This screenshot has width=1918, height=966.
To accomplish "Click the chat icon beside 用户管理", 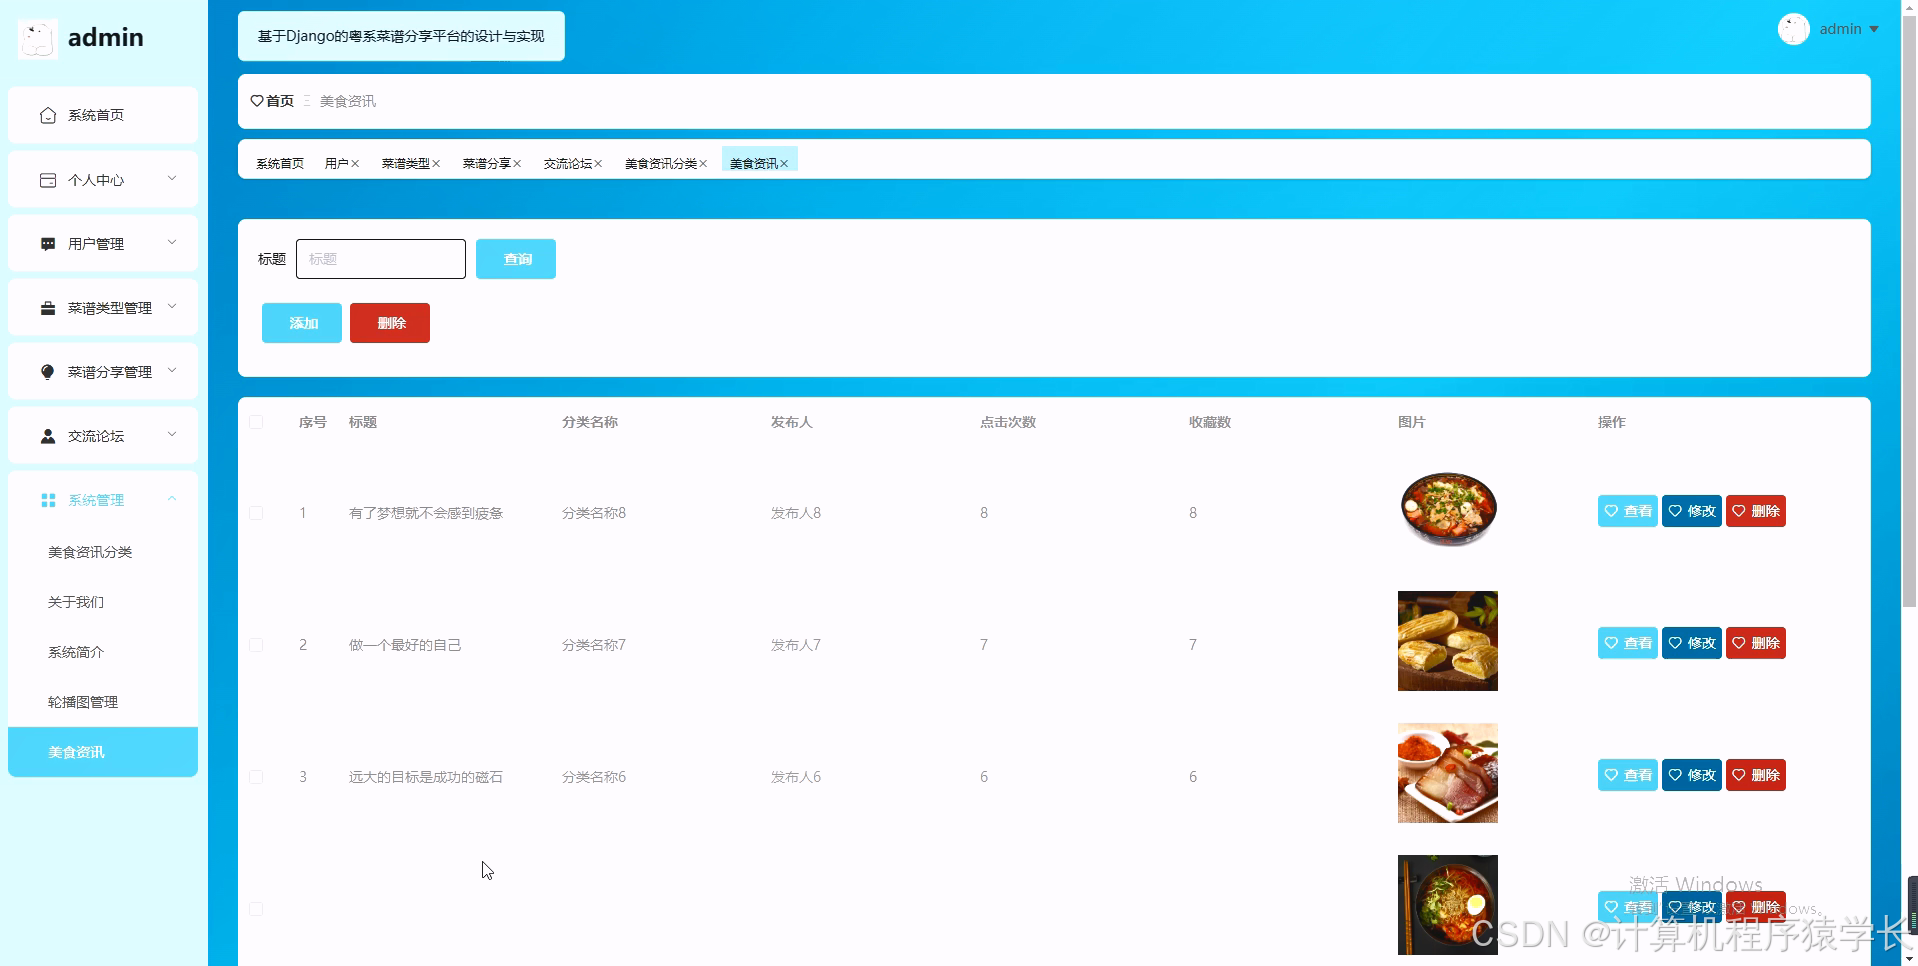I will [x=47, y=244].
